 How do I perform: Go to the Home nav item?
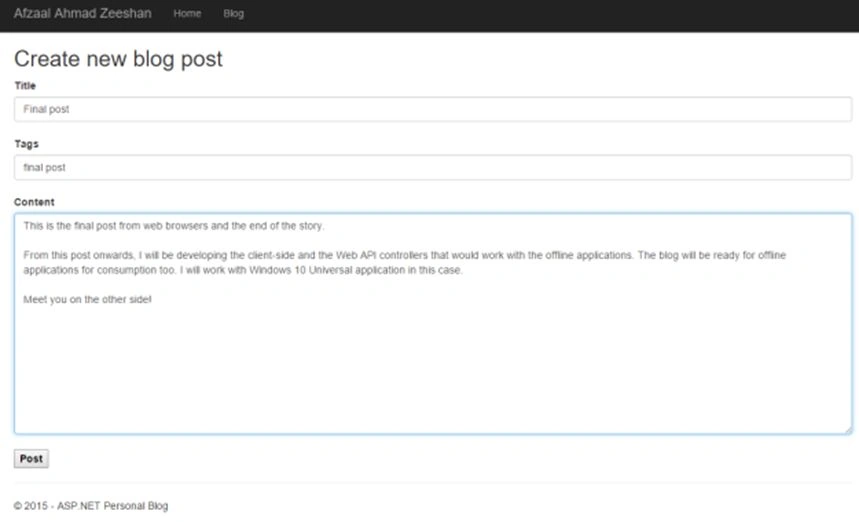tap(187, 14)
